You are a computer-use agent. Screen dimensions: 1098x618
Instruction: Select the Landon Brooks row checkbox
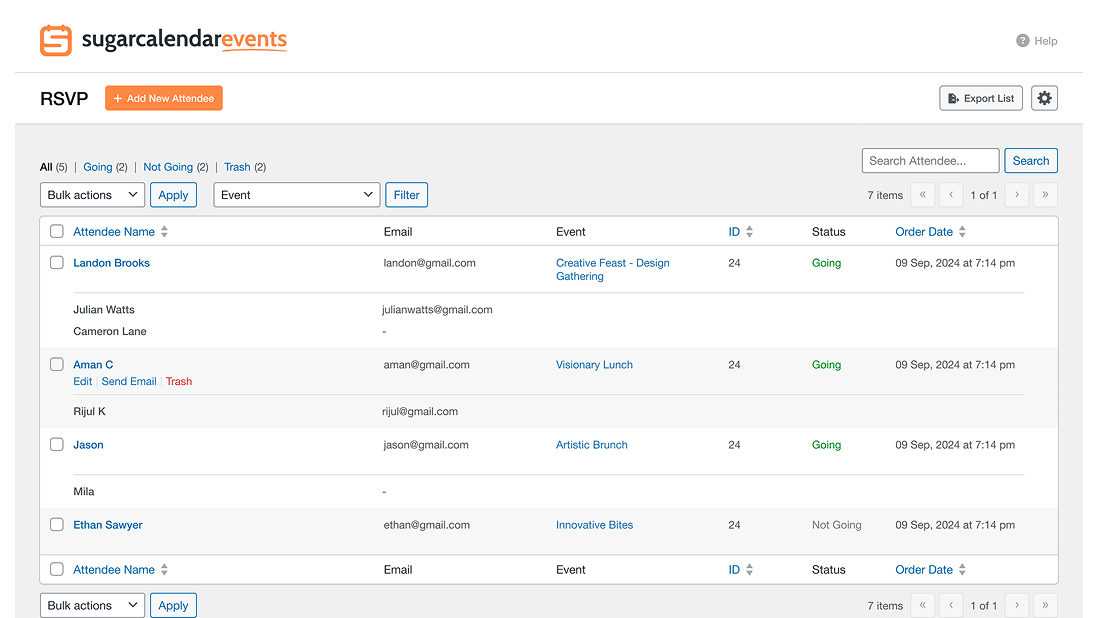click(x=57, y=263)
